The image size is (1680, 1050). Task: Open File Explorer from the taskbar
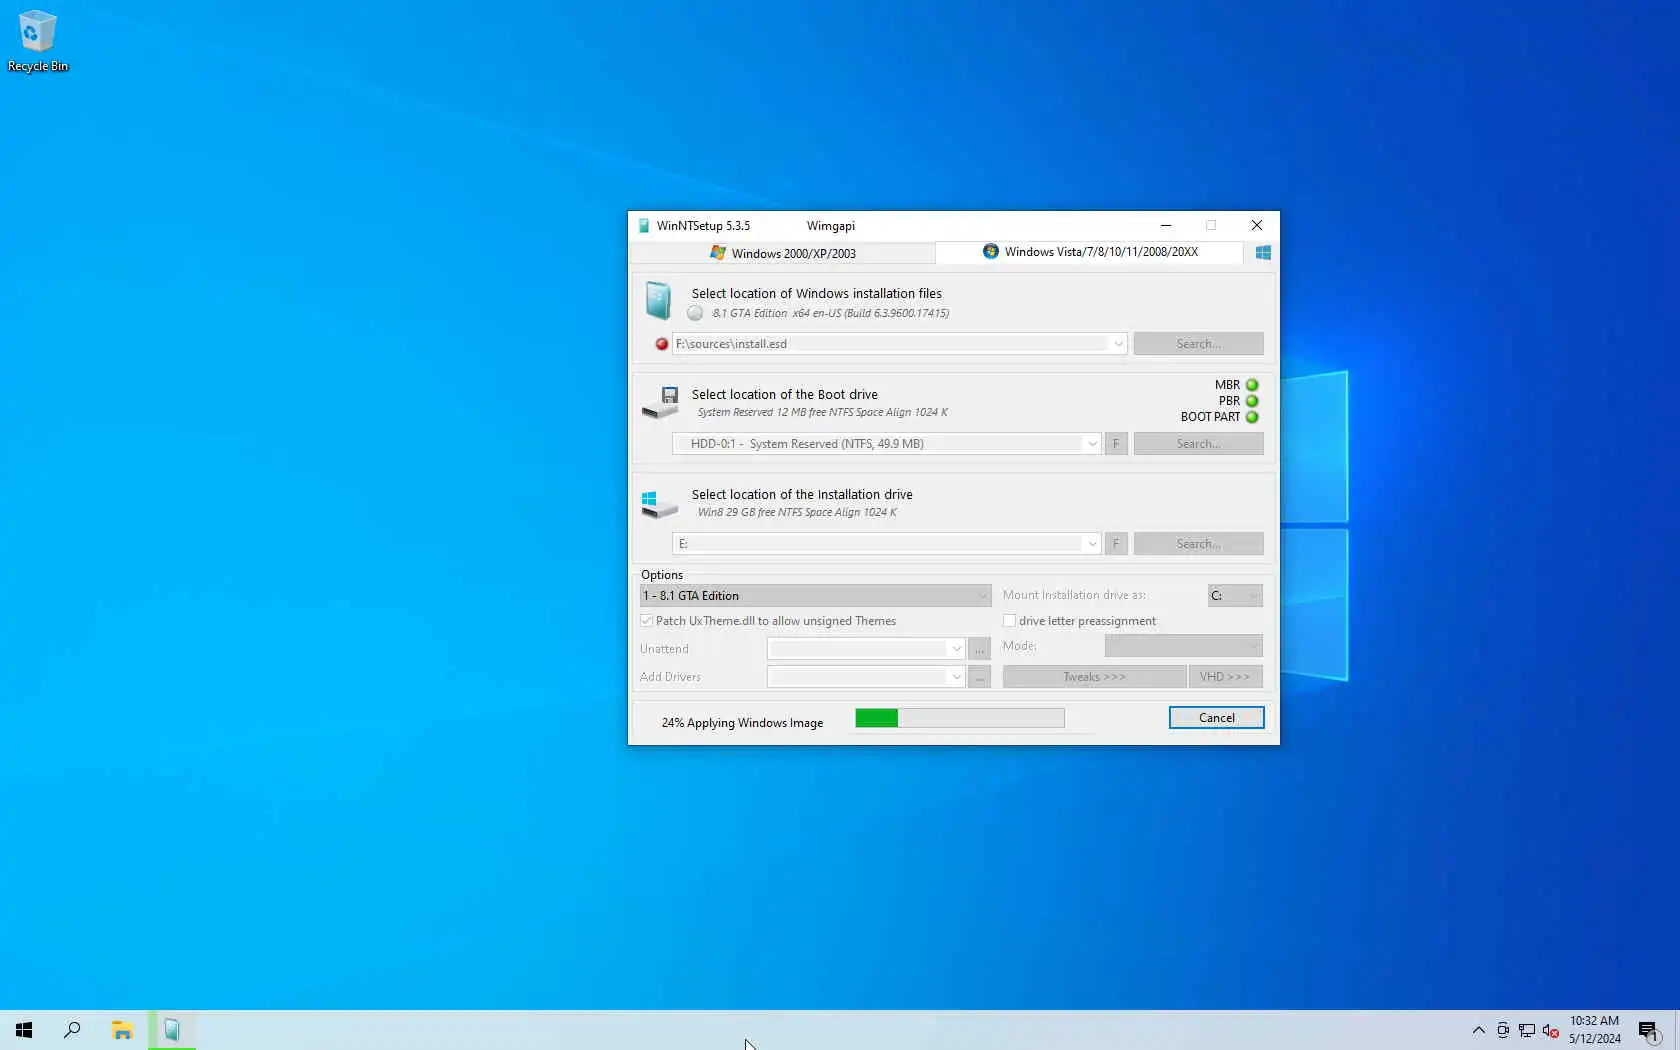point(122,1030)
